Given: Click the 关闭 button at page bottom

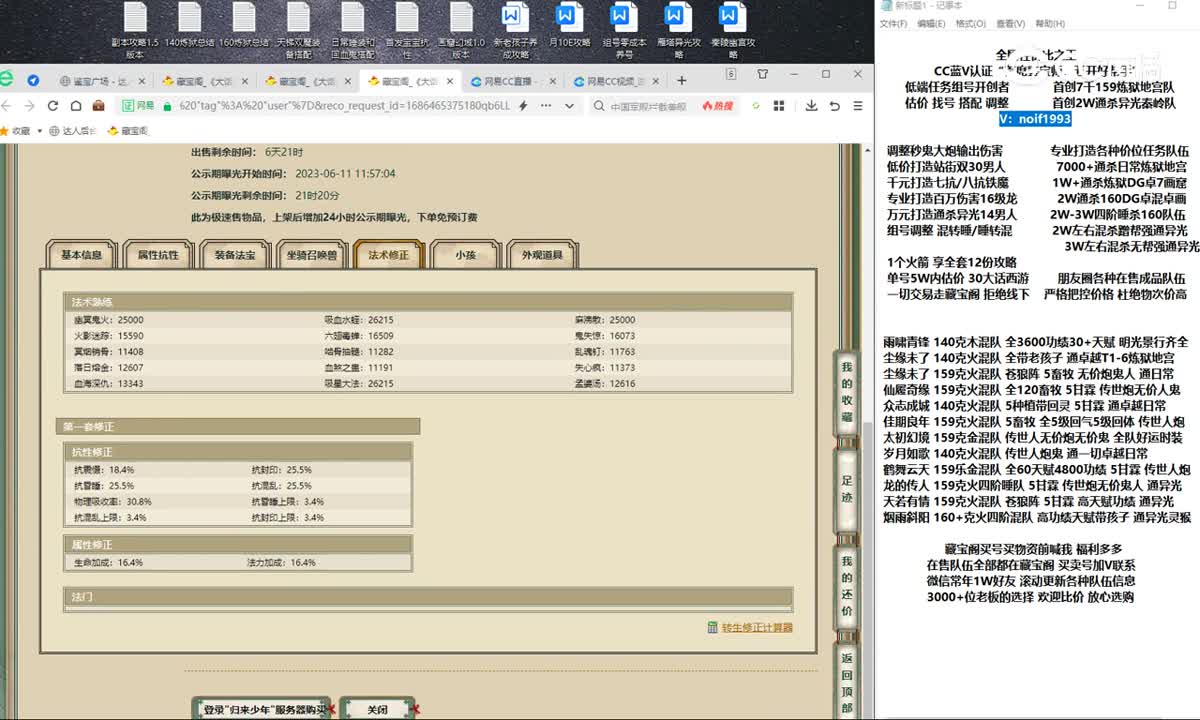Looking at the screenshot, I should click(x=378, y=708).
